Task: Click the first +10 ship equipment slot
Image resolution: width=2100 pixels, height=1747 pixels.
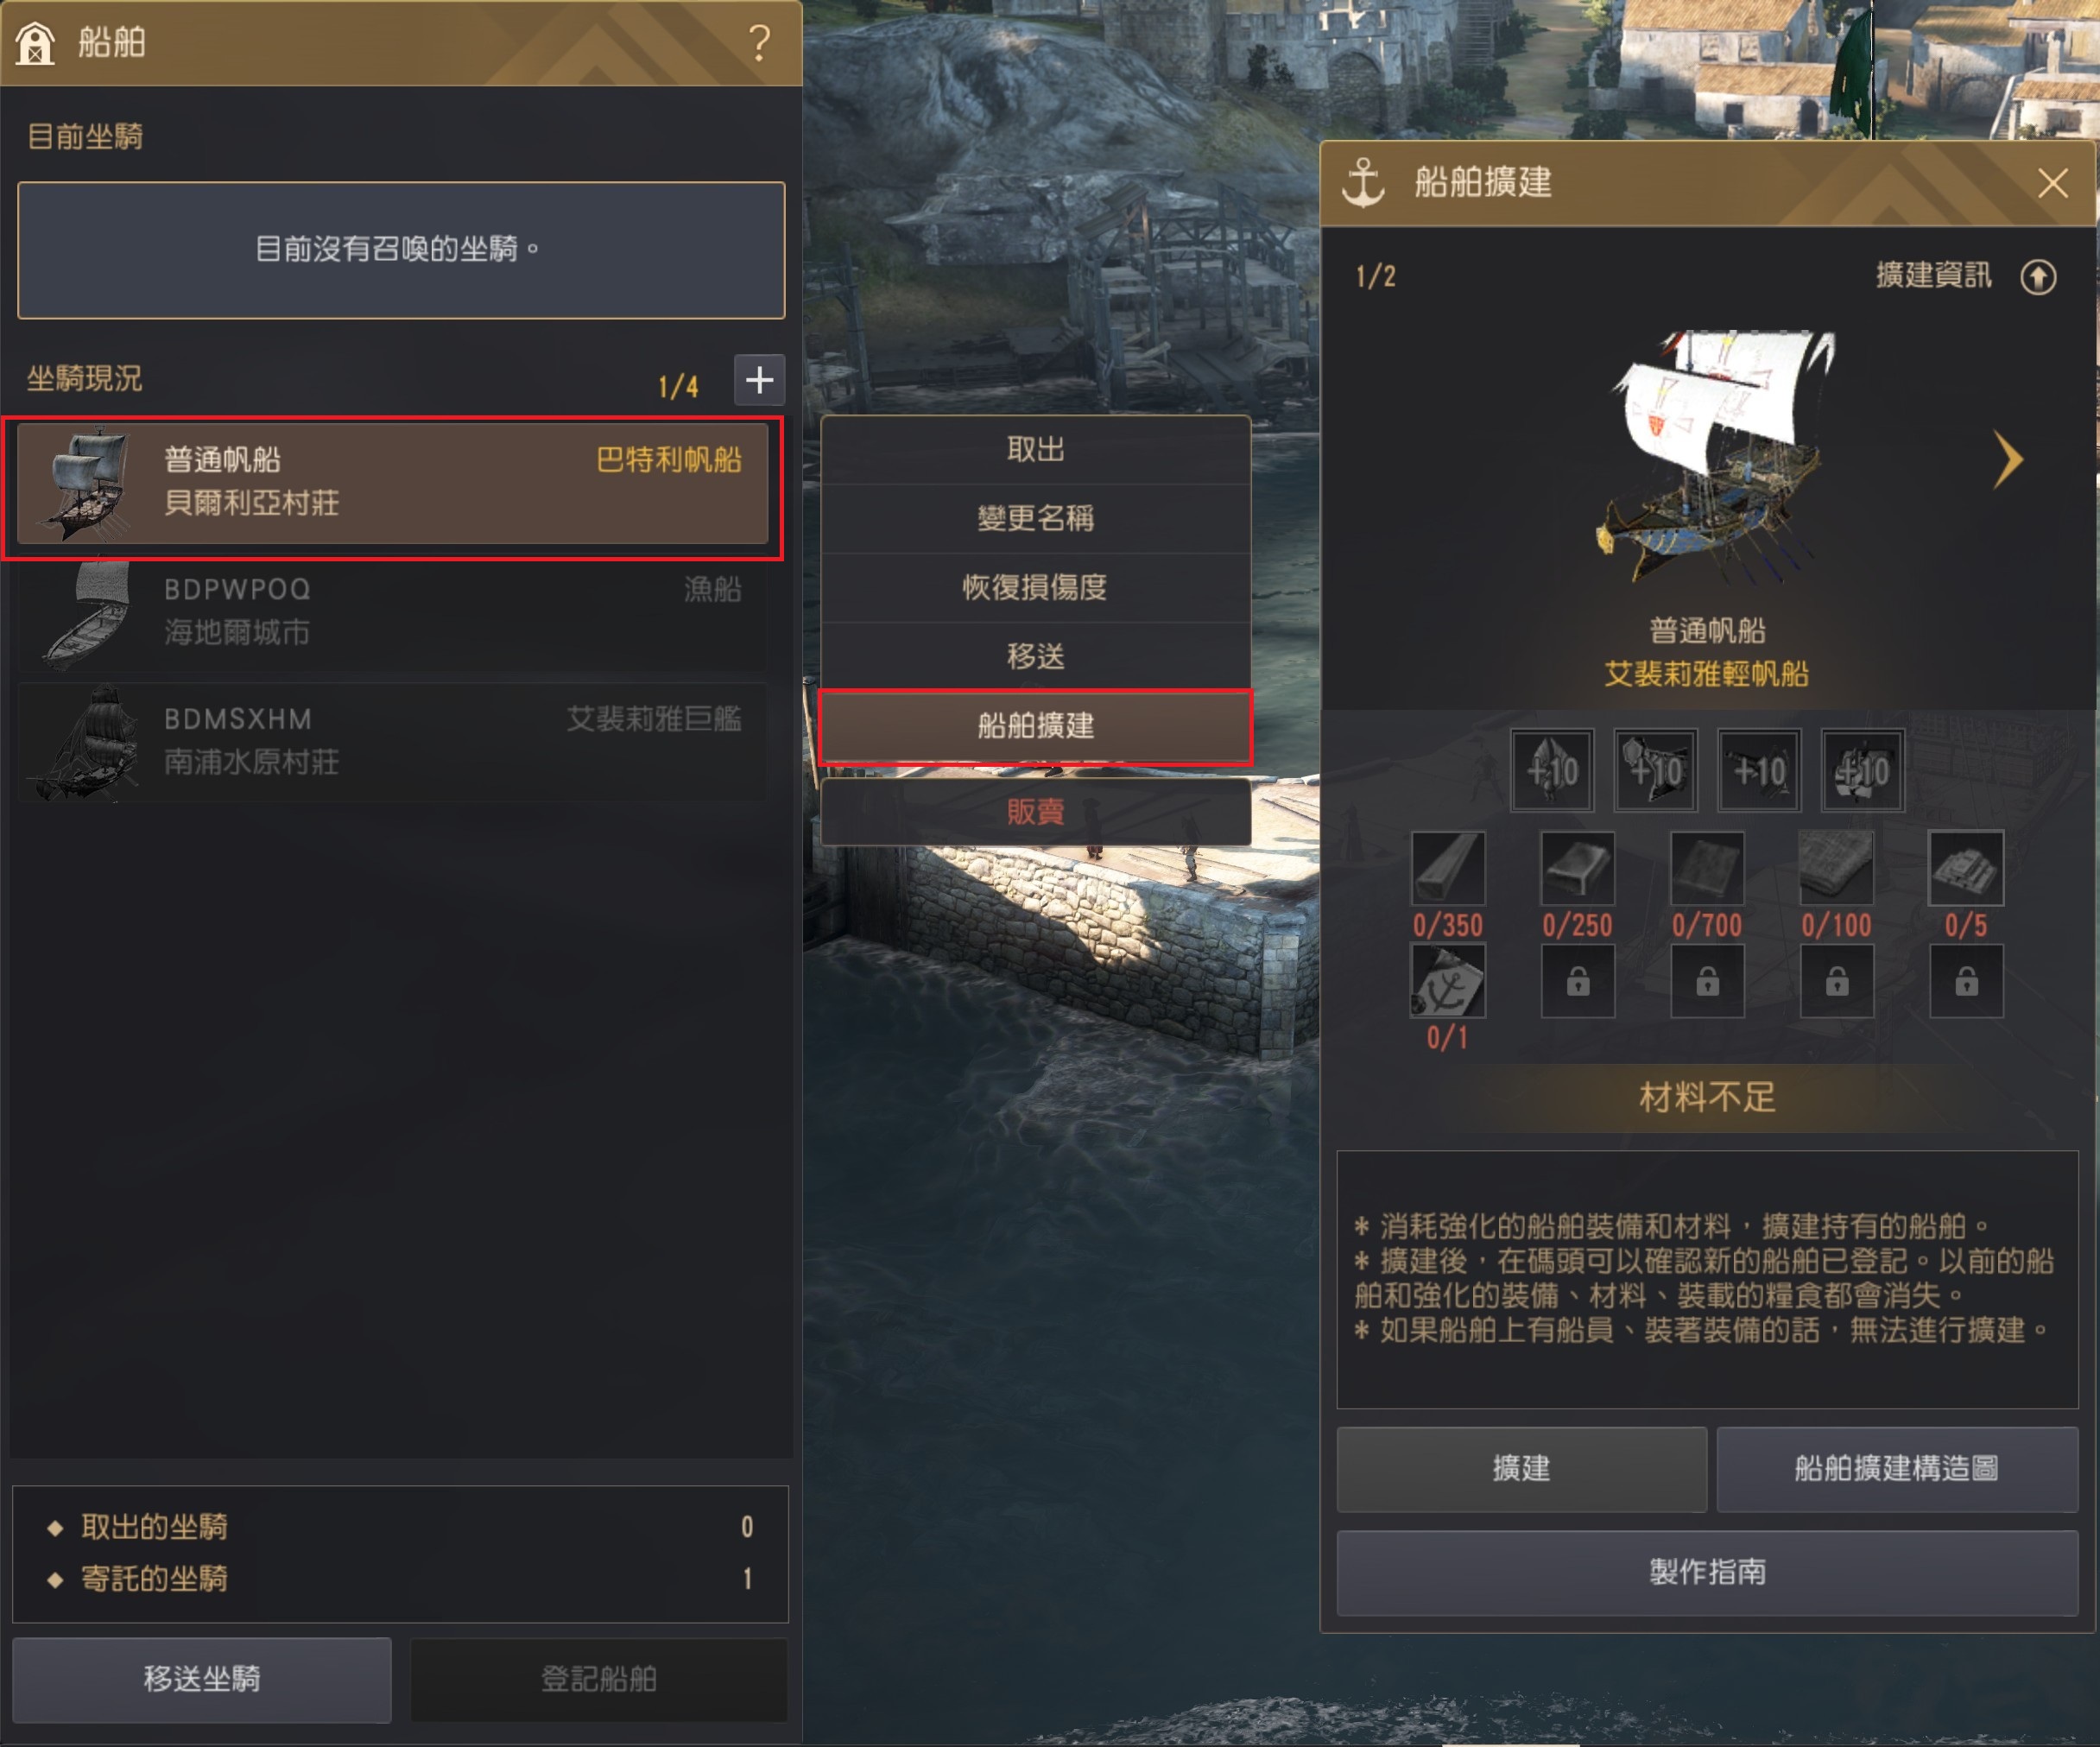Action: 1552,770
